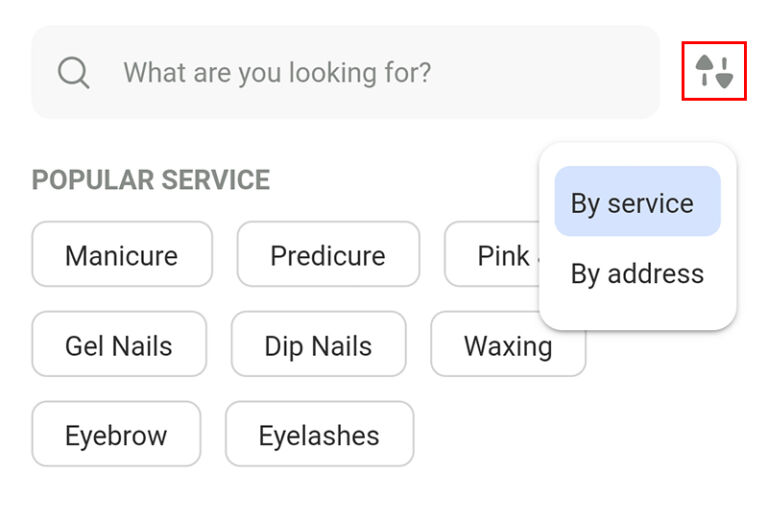This screenshot has height=519, width=768.
Task: Click the POPULAR SERVICE heading
Action: [x=151, y=180]
